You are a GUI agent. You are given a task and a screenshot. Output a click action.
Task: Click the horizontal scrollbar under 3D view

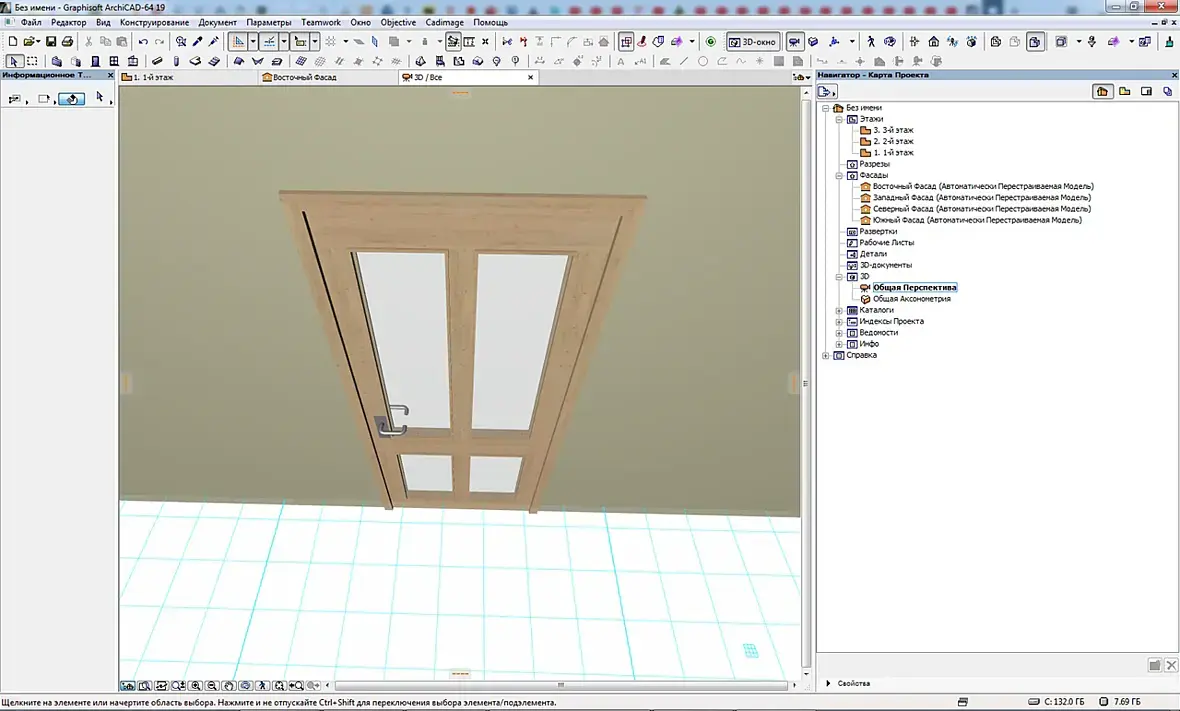(x=560, y=685)
